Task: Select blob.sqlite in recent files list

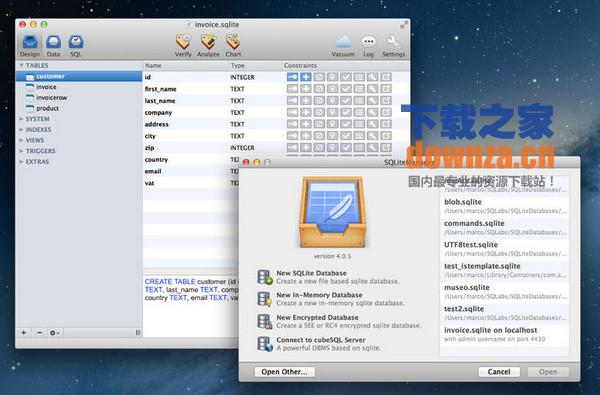Action: pos(504,206)
